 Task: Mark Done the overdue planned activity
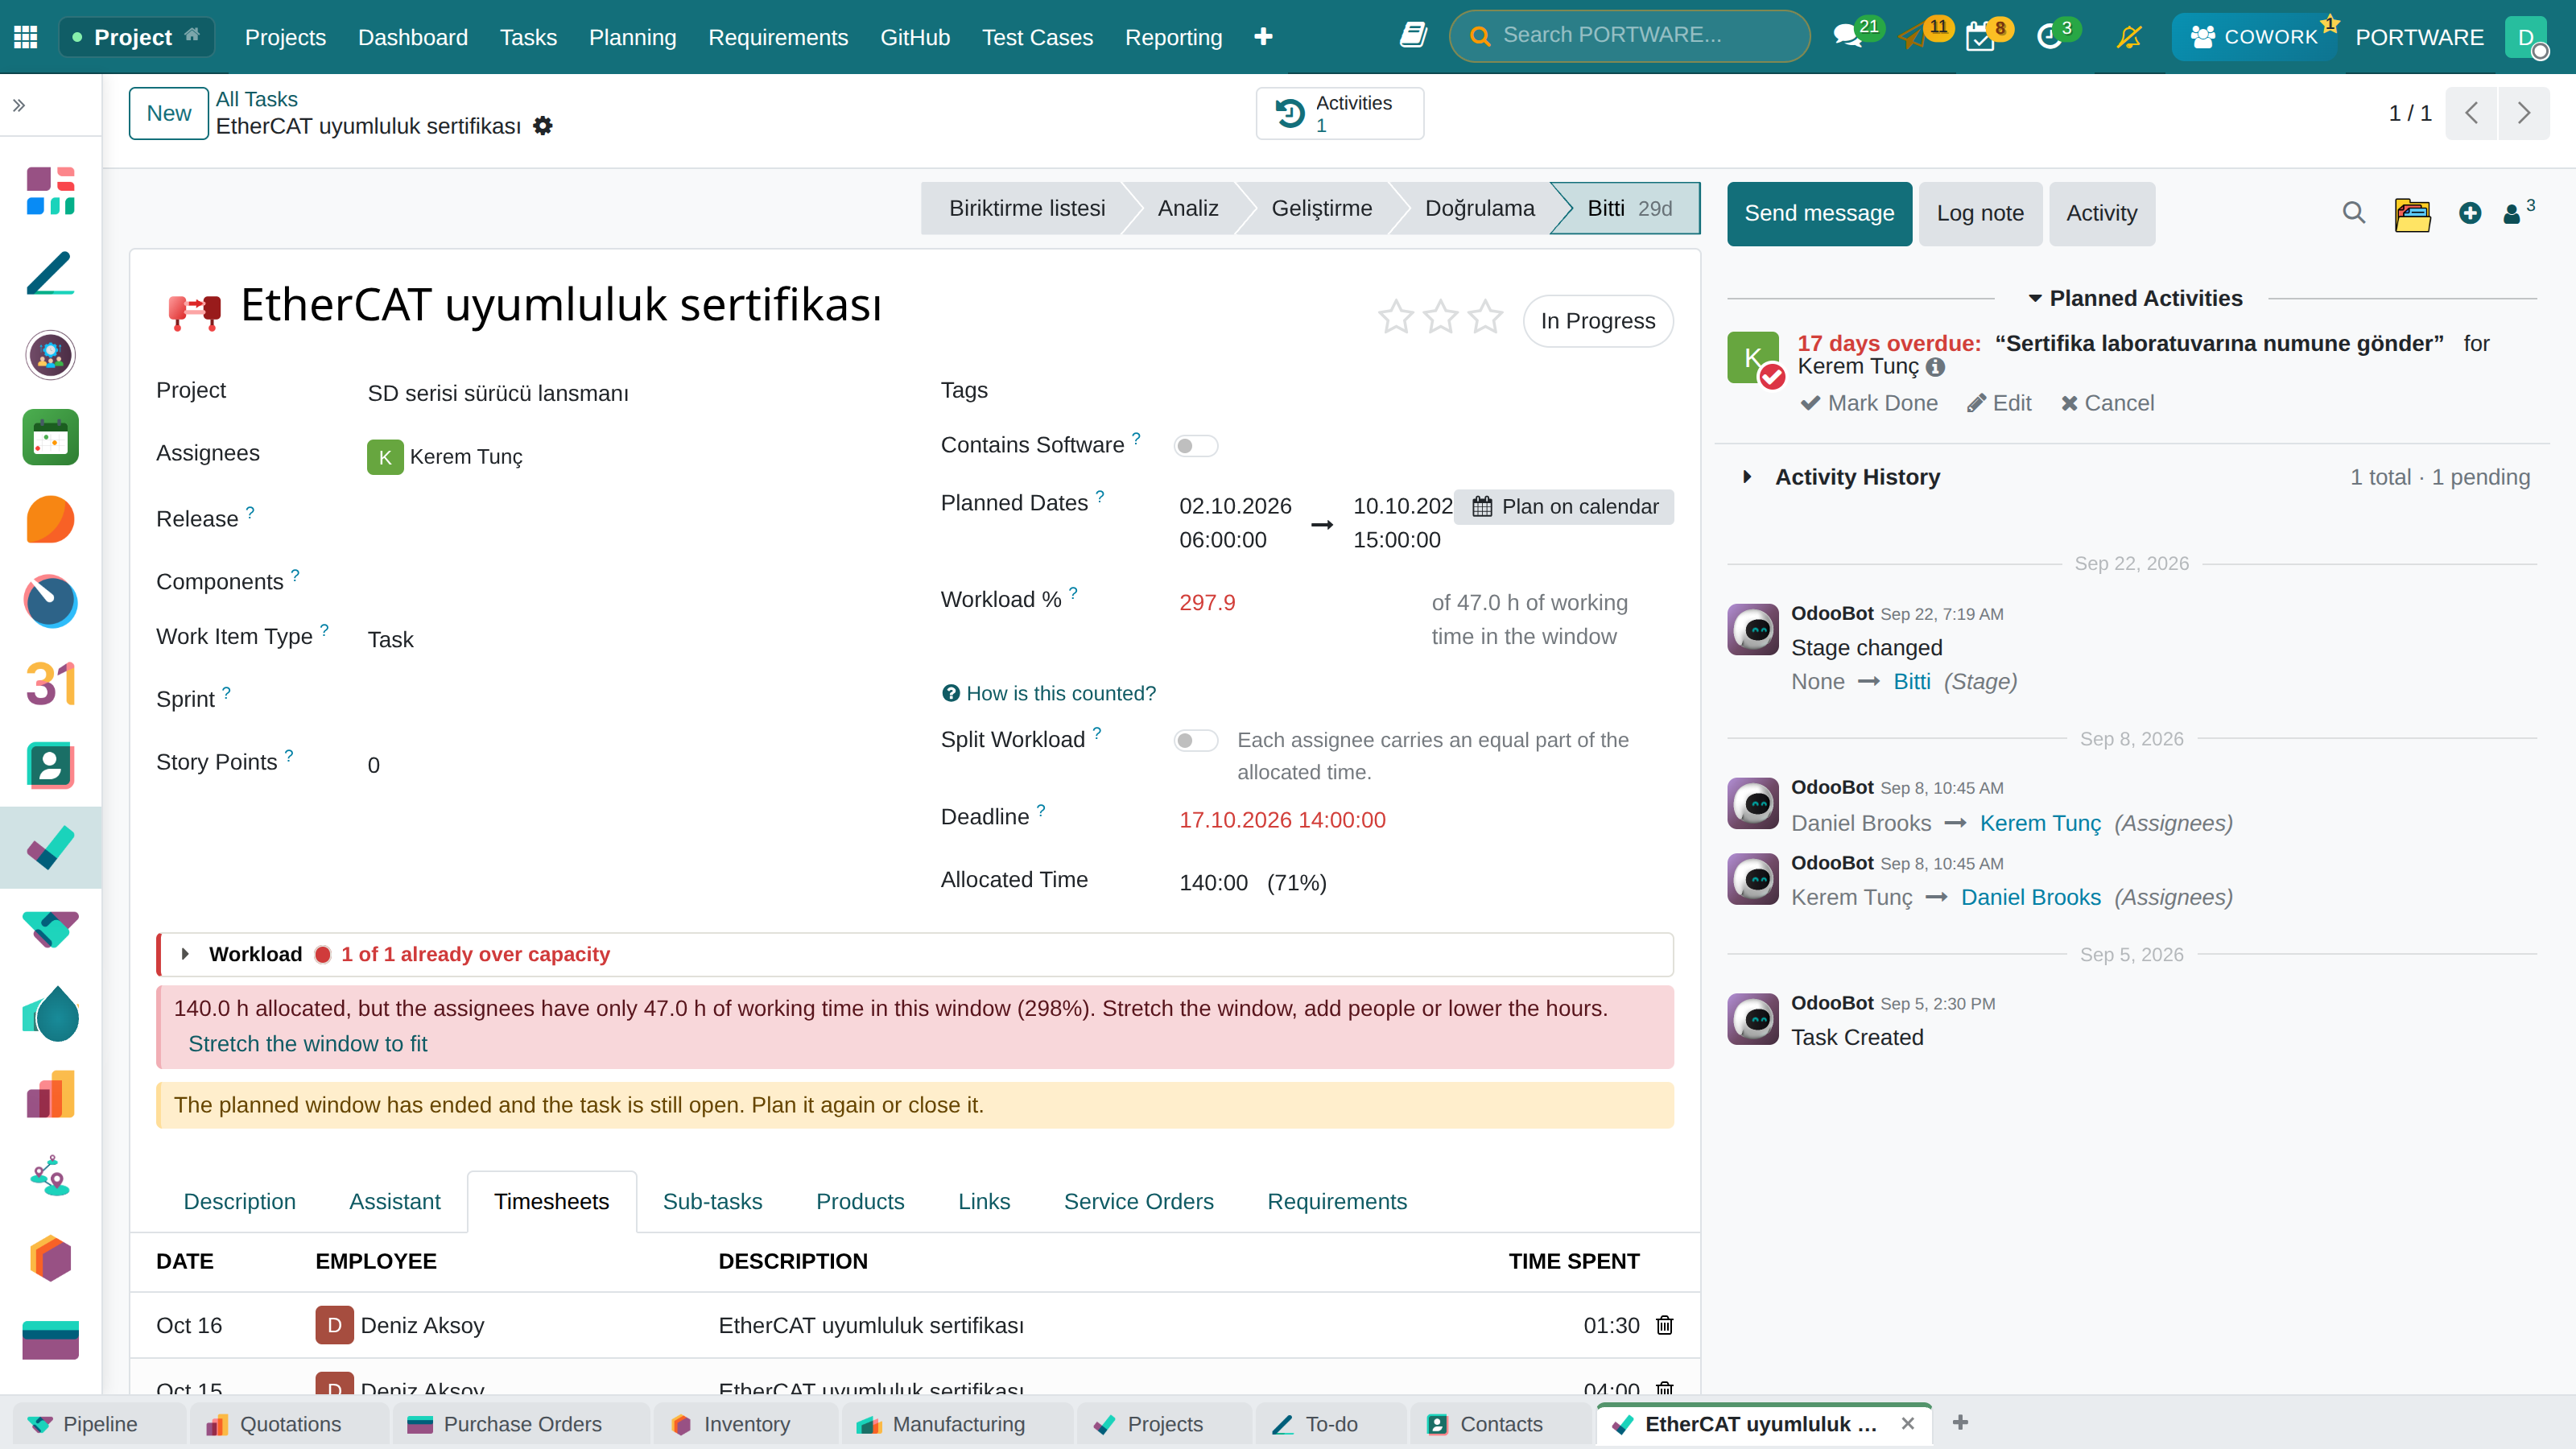[x=1869, y=403]
